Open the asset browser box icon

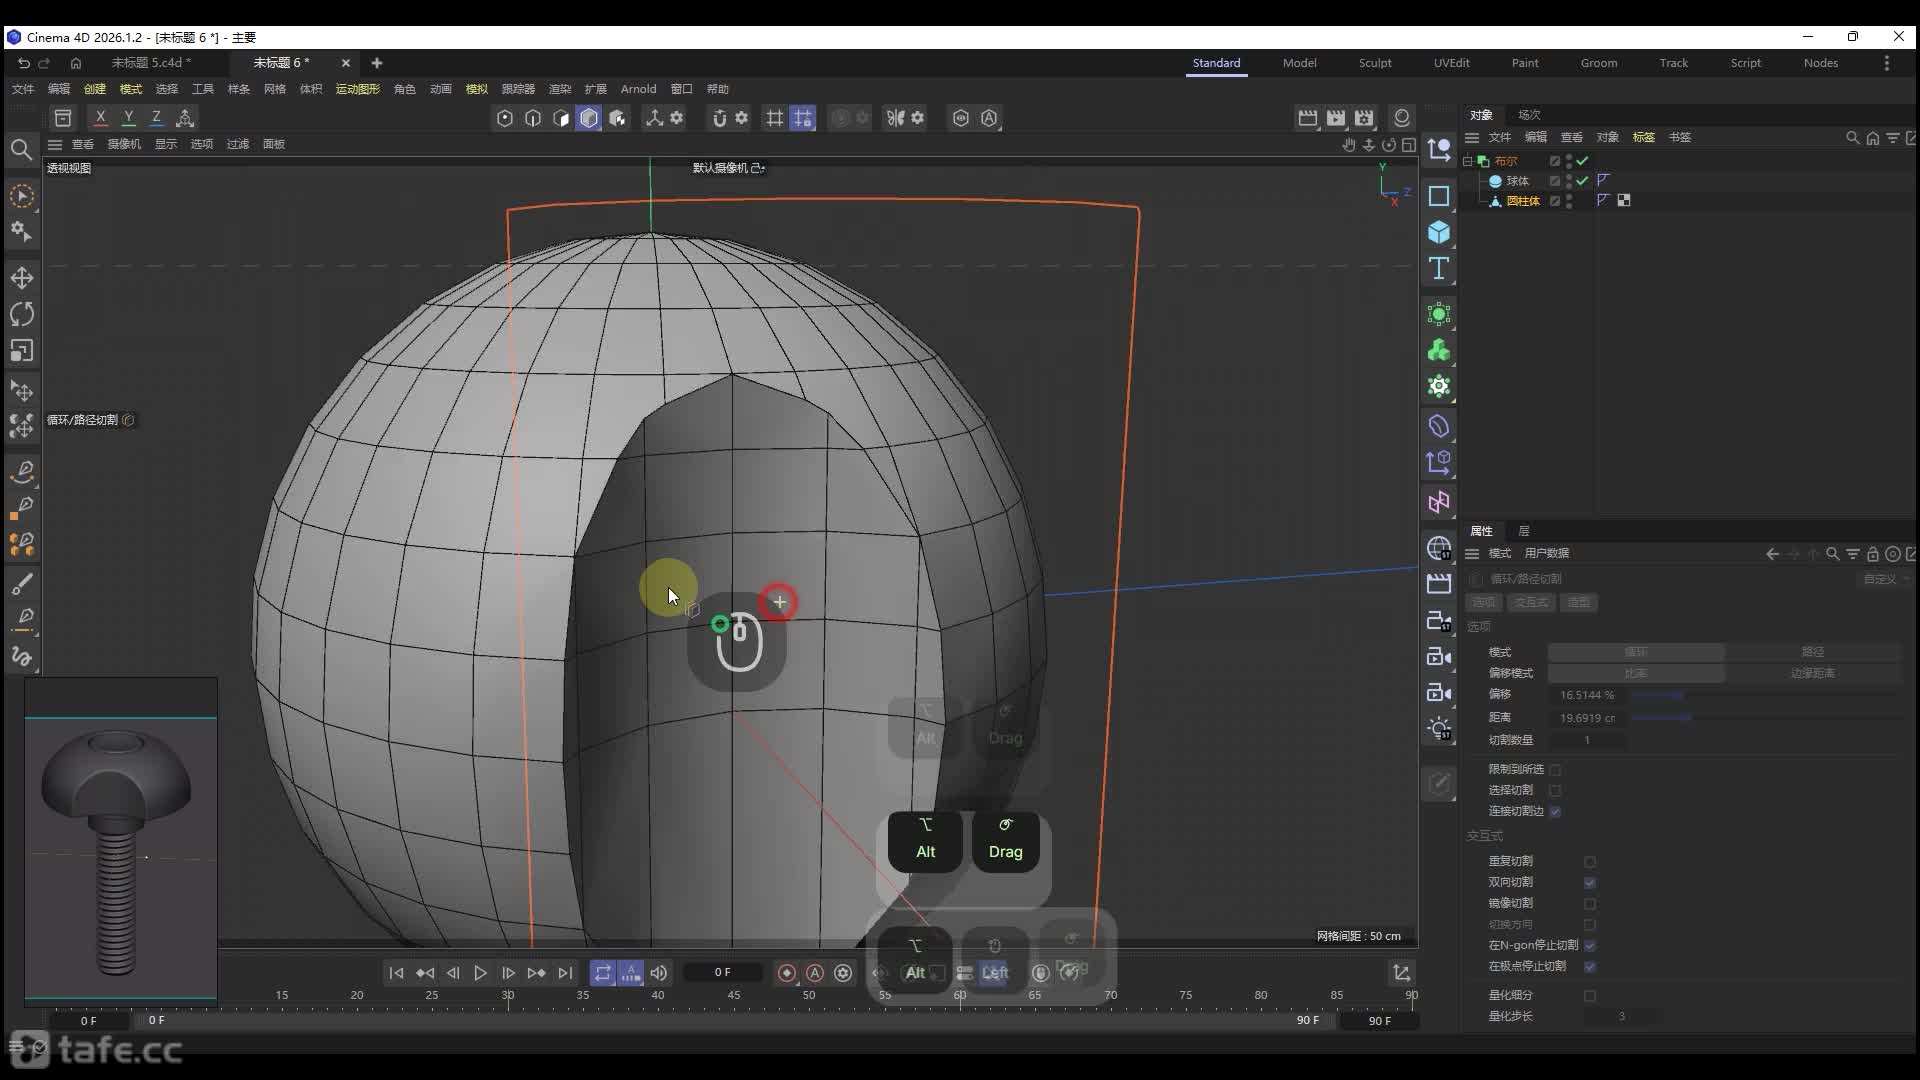click(x=63, y=118)
